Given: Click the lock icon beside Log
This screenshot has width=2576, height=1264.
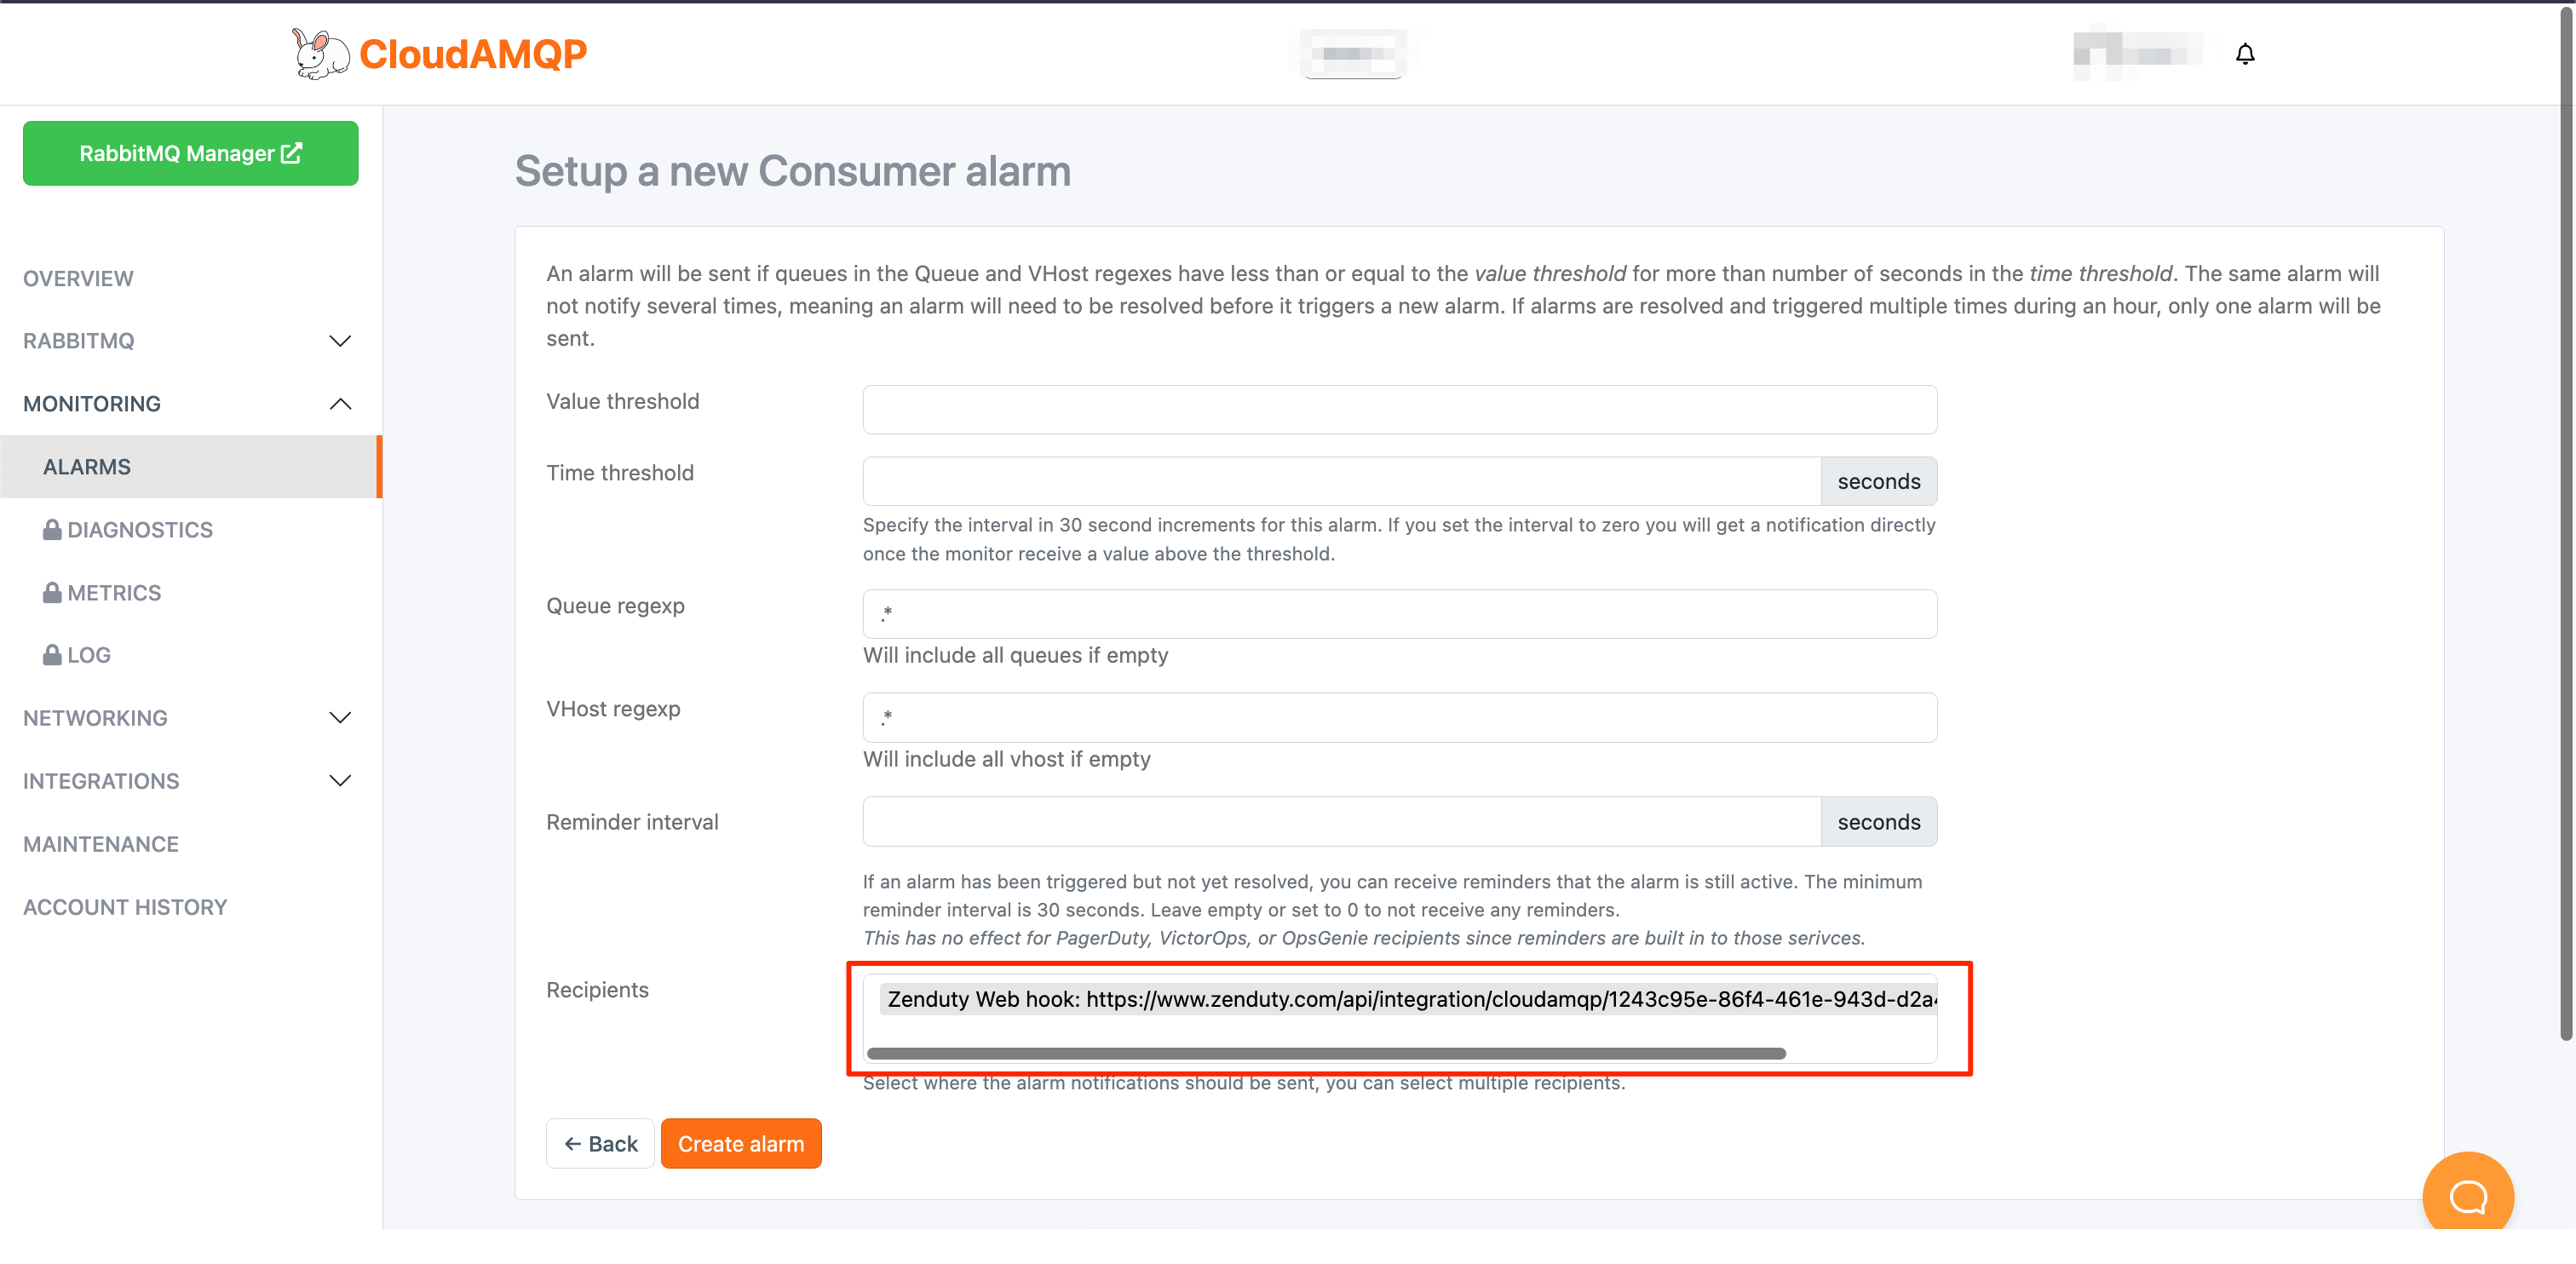Looking at the screenshot, I should coord(52,655).
